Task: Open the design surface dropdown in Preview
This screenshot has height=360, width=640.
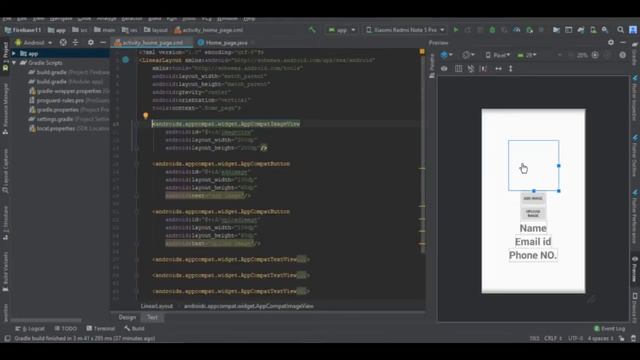Action: 447,55
